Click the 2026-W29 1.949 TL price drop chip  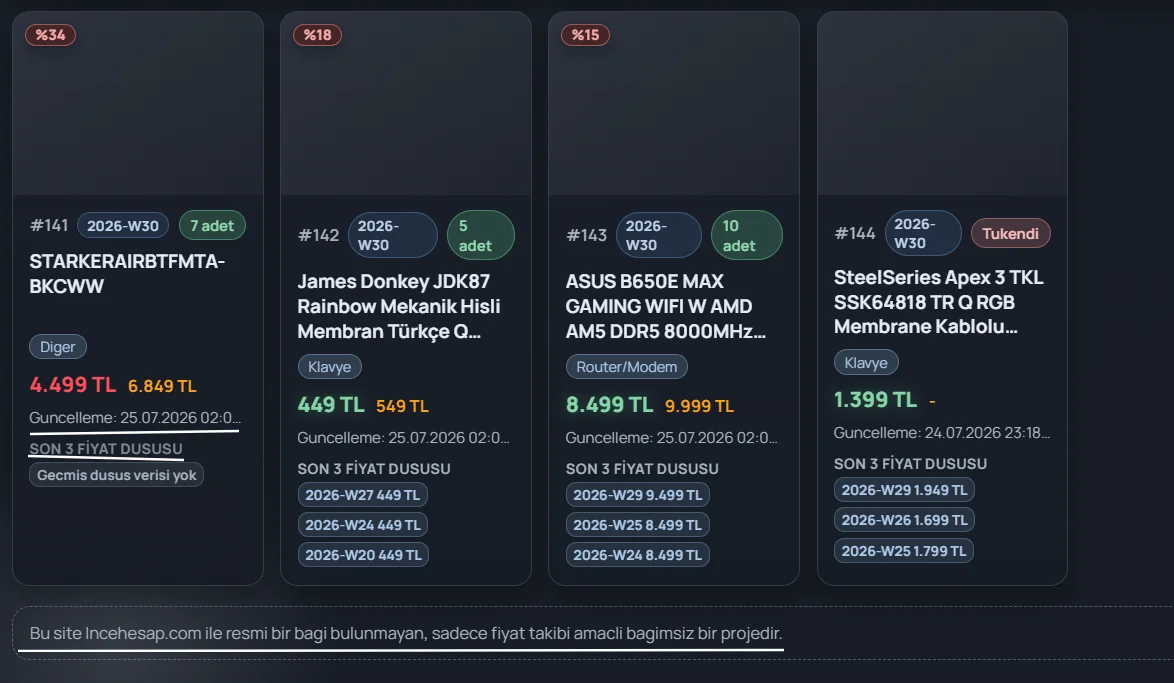[904, 490]
